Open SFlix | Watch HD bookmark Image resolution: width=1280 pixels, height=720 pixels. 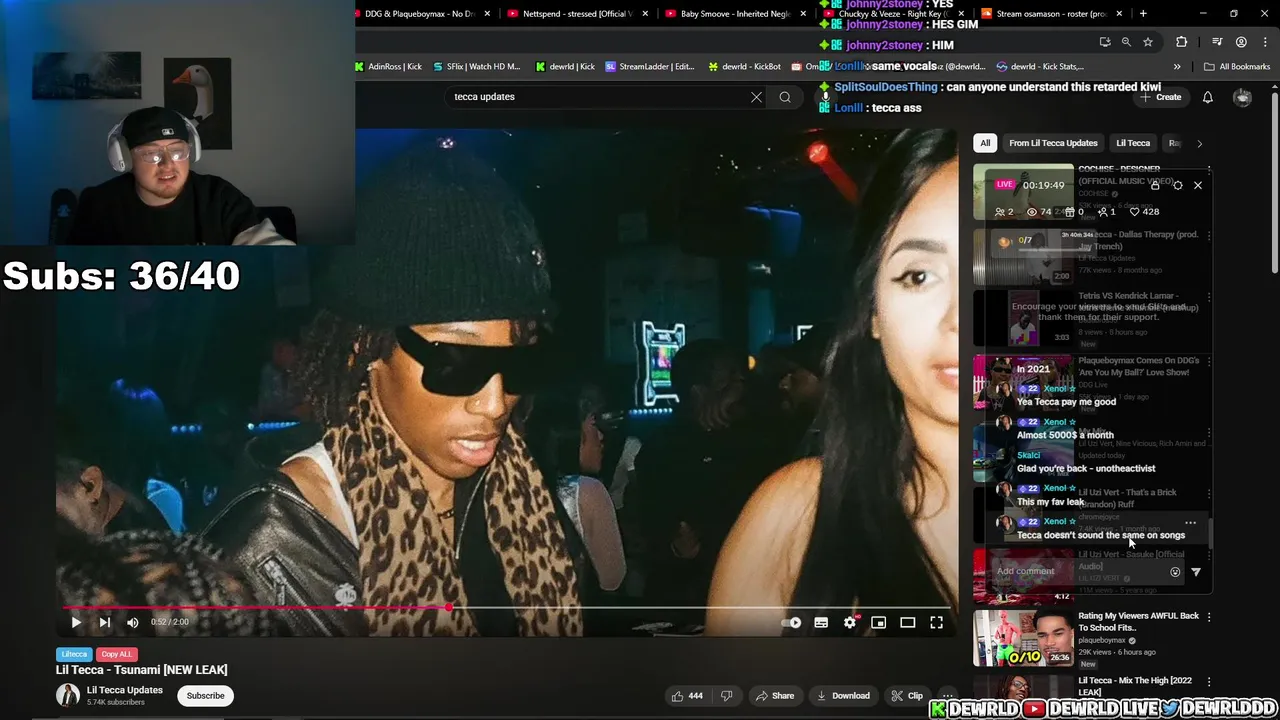477,67
